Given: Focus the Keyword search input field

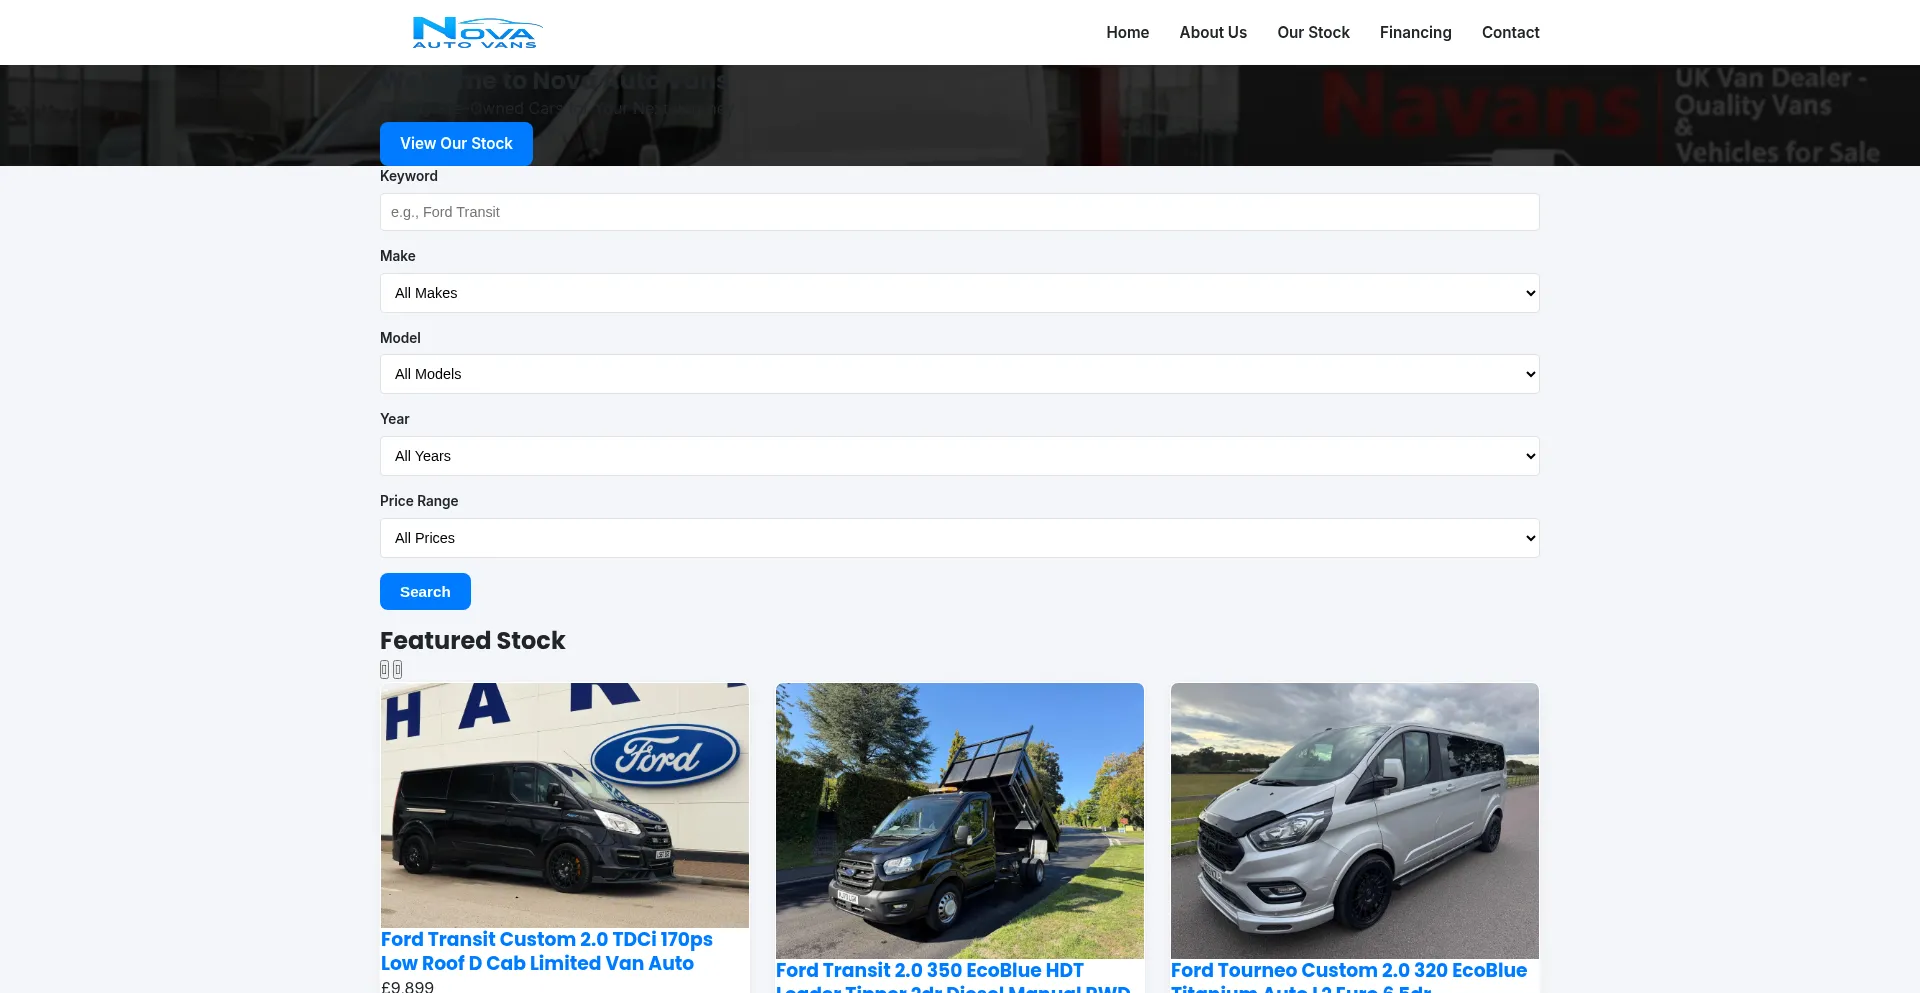Looking at the screenshot, I should (959, 212).
